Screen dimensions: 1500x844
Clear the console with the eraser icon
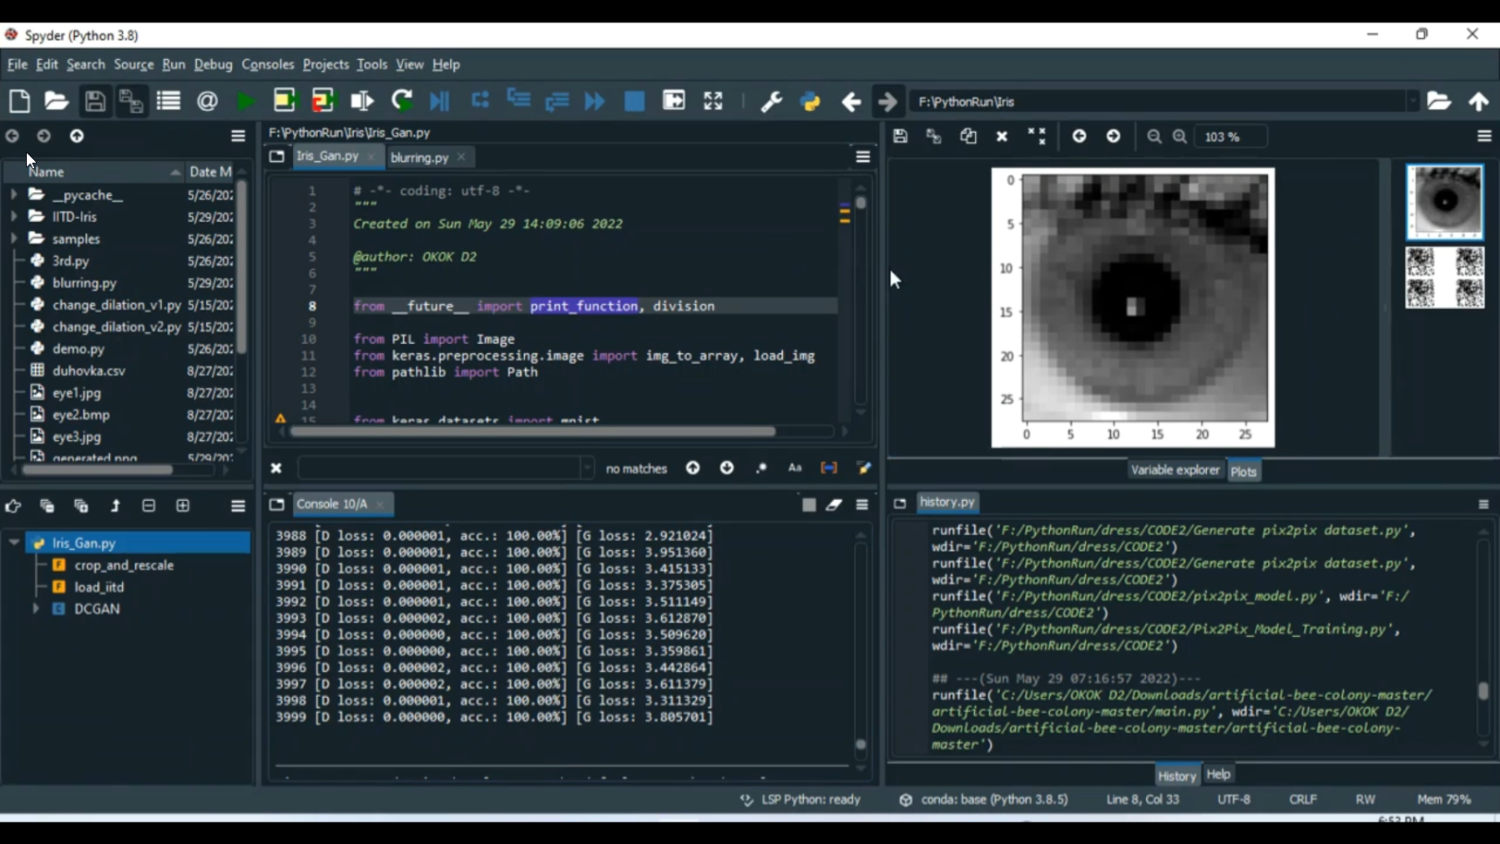point(834,505)
